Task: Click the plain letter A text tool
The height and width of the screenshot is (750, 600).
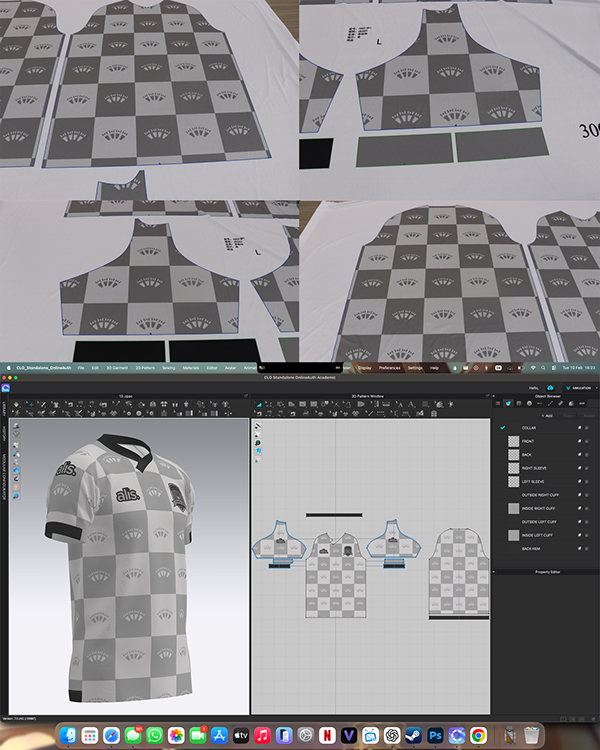Action: (x=411, y=405)
